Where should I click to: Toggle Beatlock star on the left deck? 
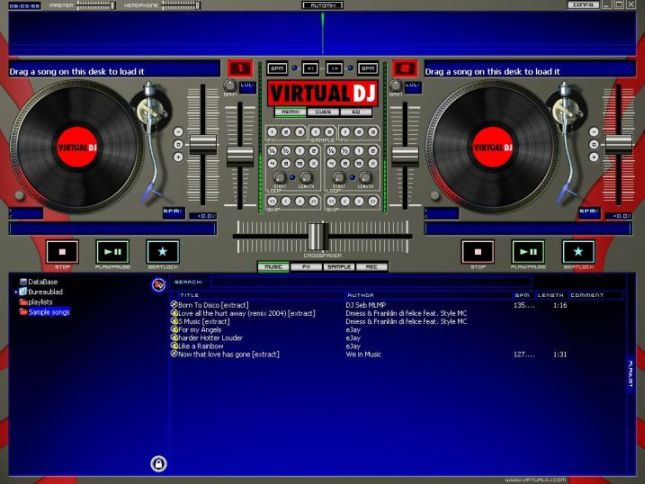(163, 251)
